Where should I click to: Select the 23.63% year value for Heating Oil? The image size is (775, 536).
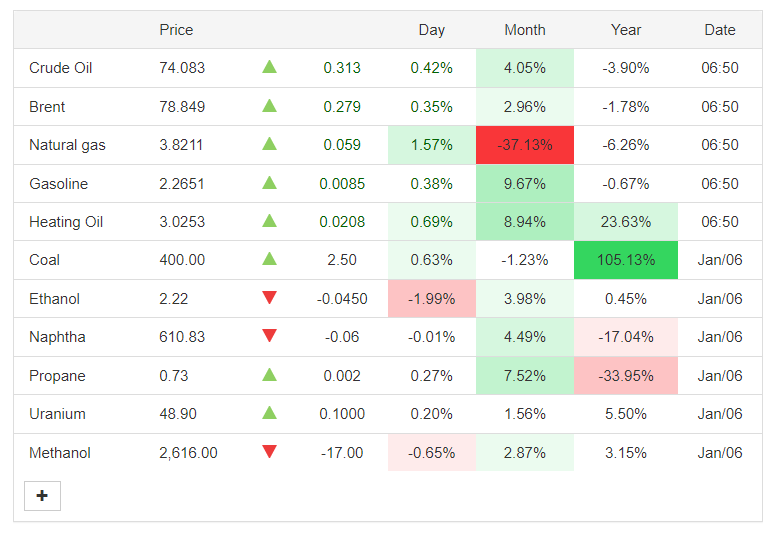[626, 222]
